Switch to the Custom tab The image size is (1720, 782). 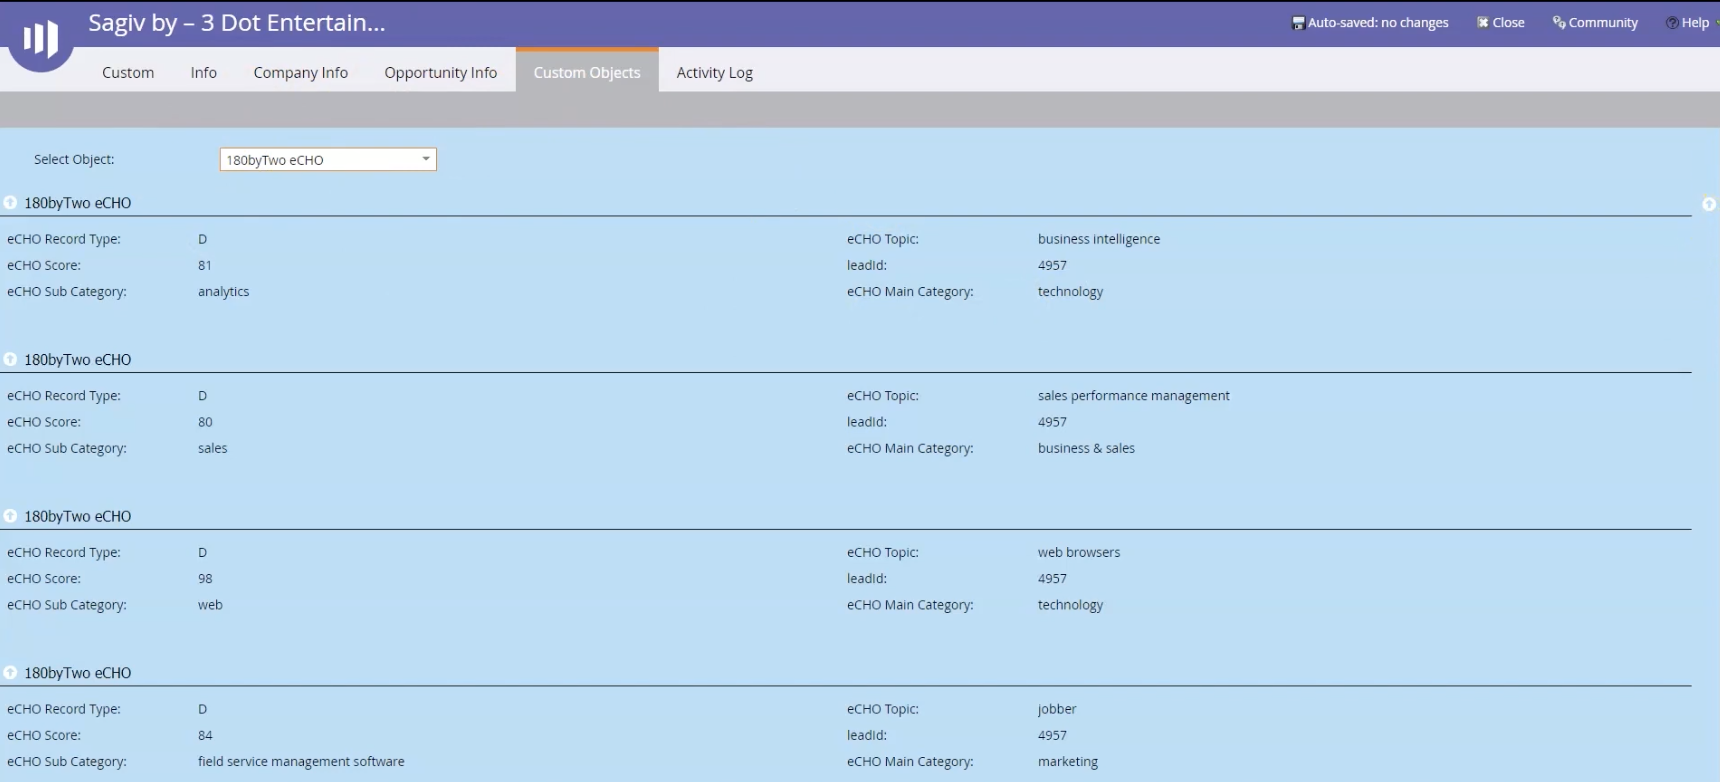tap(128, 72)
